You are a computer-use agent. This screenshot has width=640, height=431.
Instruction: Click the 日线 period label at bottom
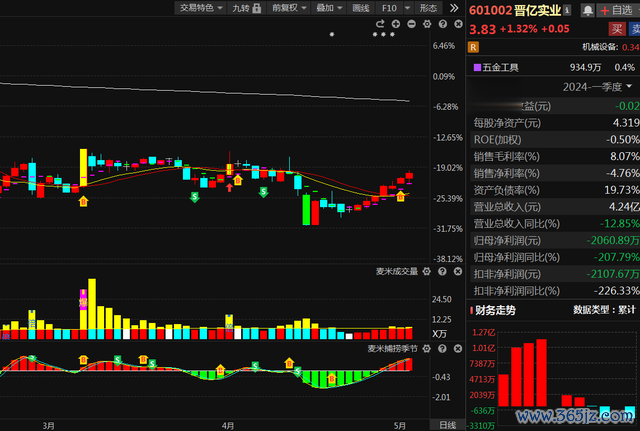coord(447,425)
